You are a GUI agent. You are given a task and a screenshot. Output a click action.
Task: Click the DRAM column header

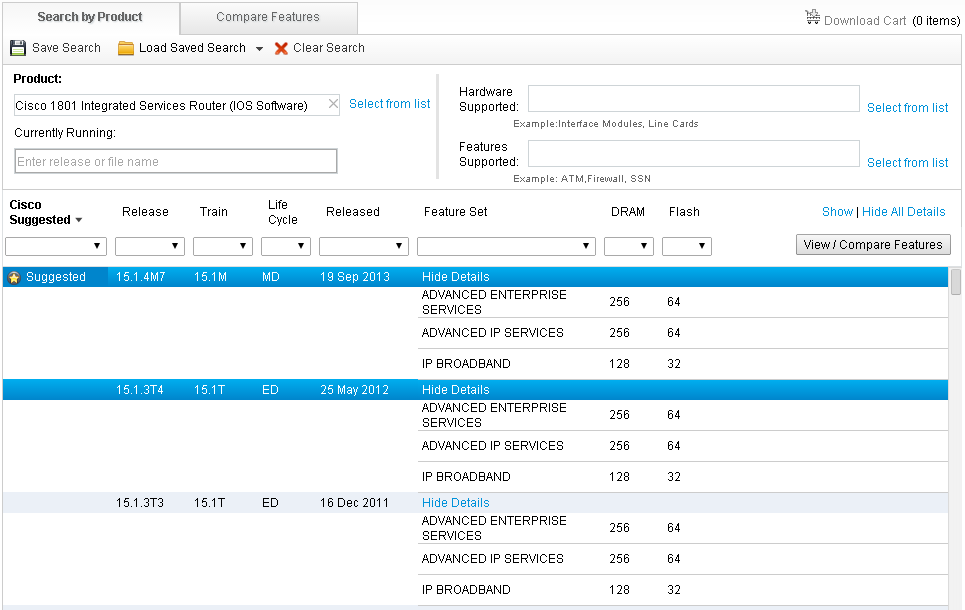click(x=628, y=212)
